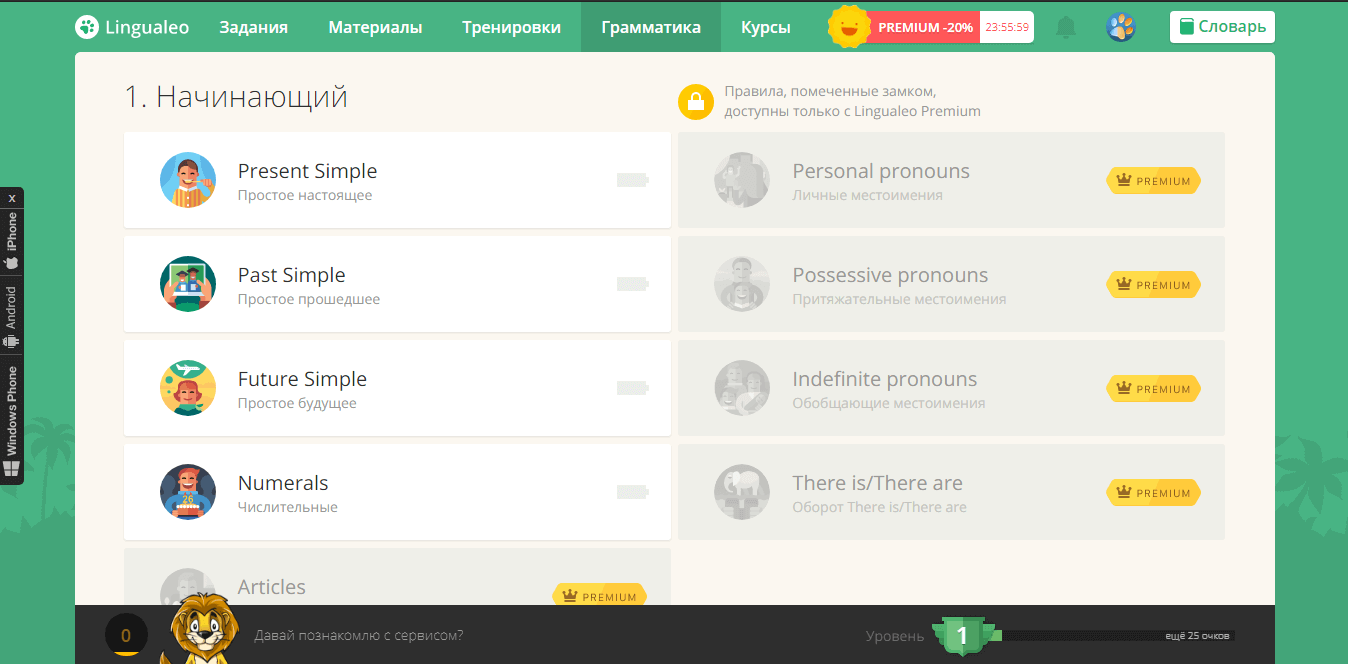The height and width of the screenshot is (664, 1348).
Task: Click the Lingualeo paw logo
Action: [87, 27]
